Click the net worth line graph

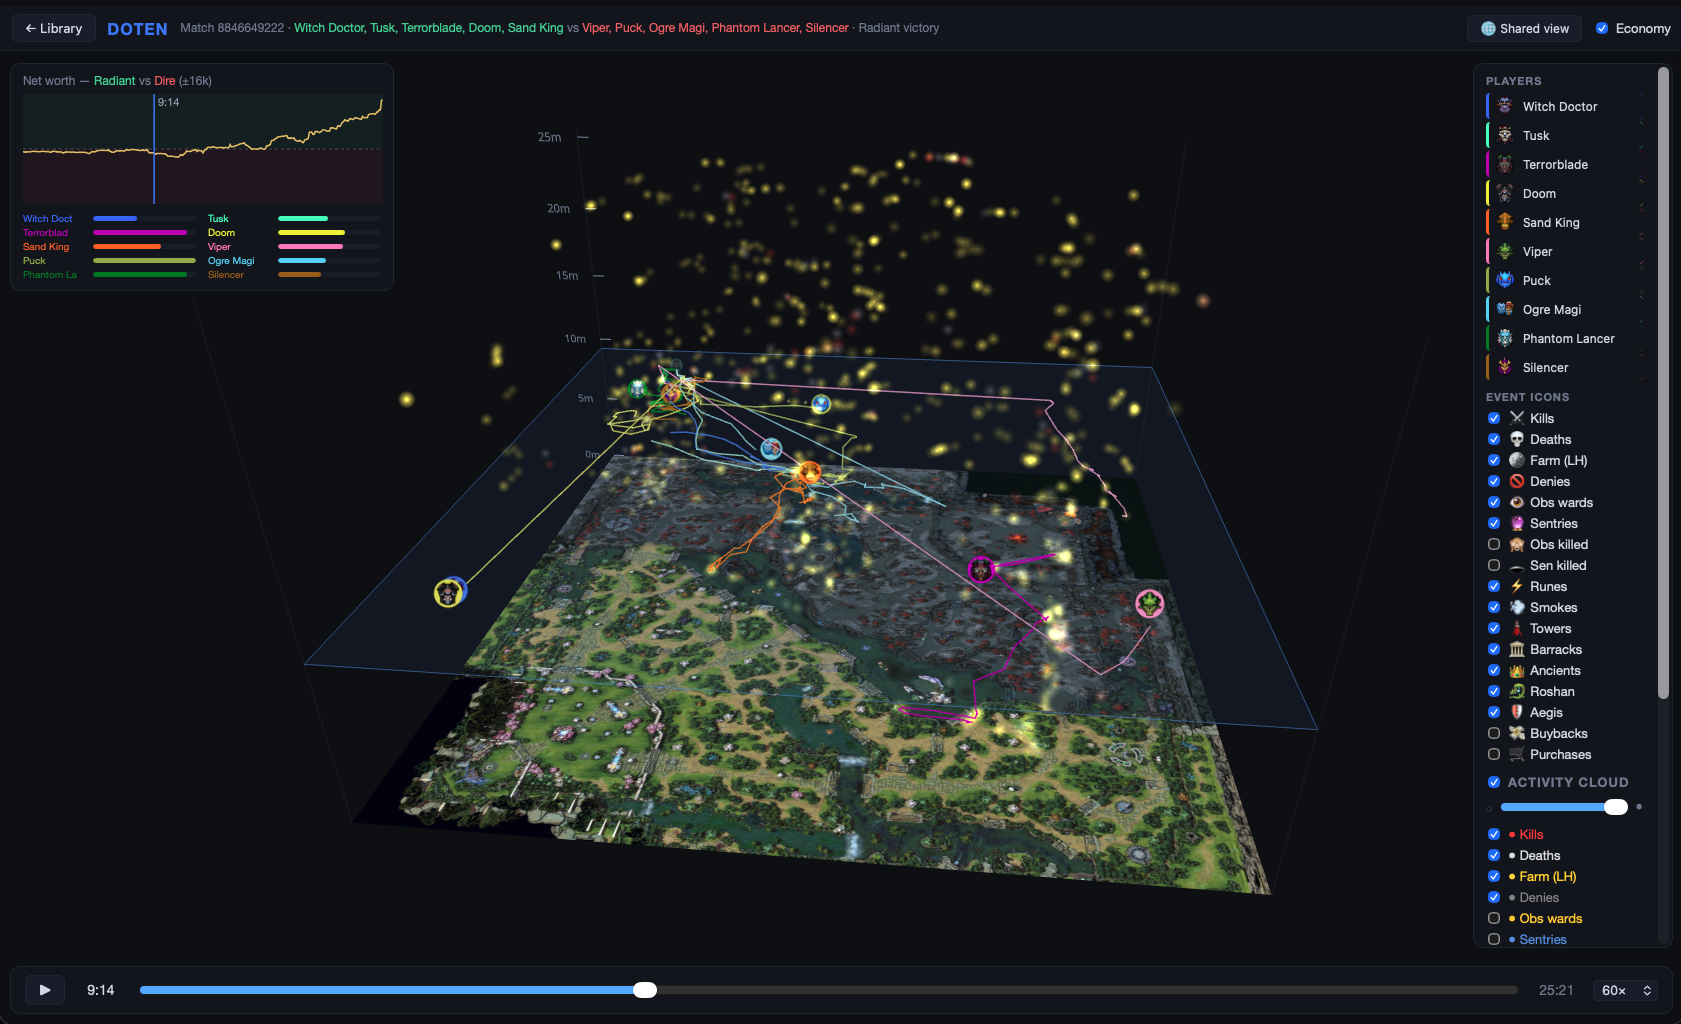203,149
